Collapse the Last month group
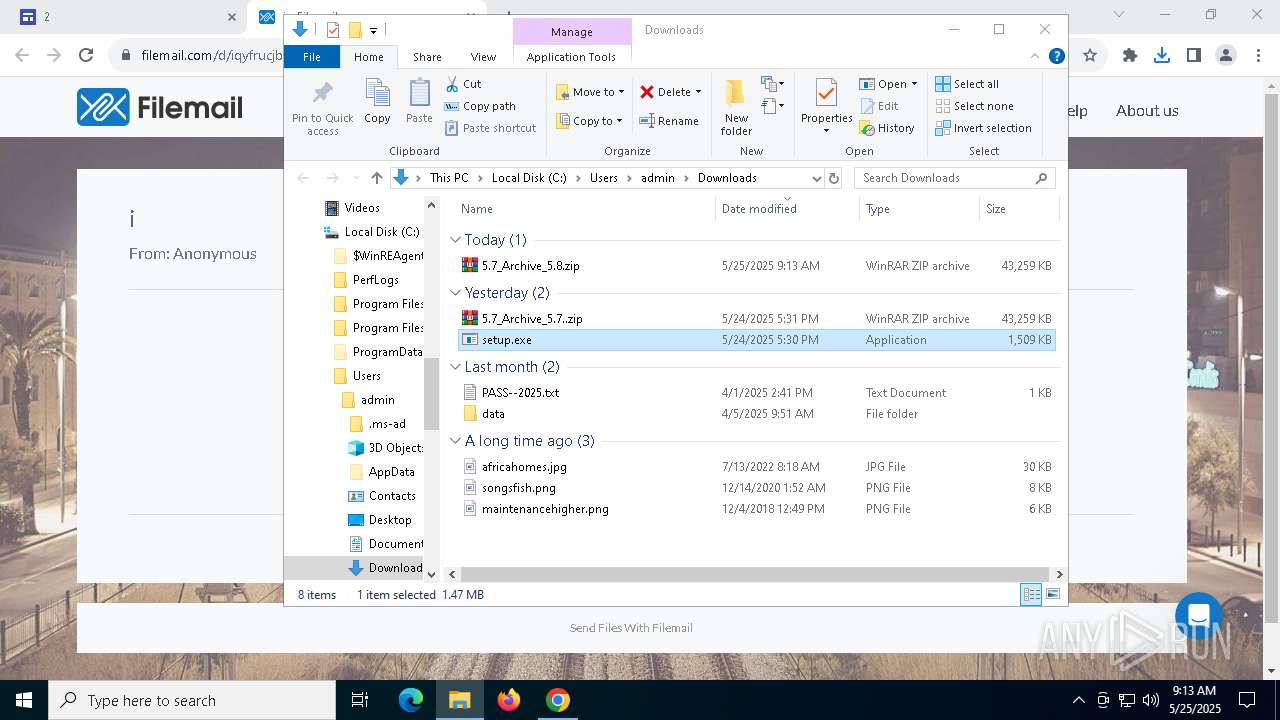This screenshot has width=1280, height=720. 455,367
